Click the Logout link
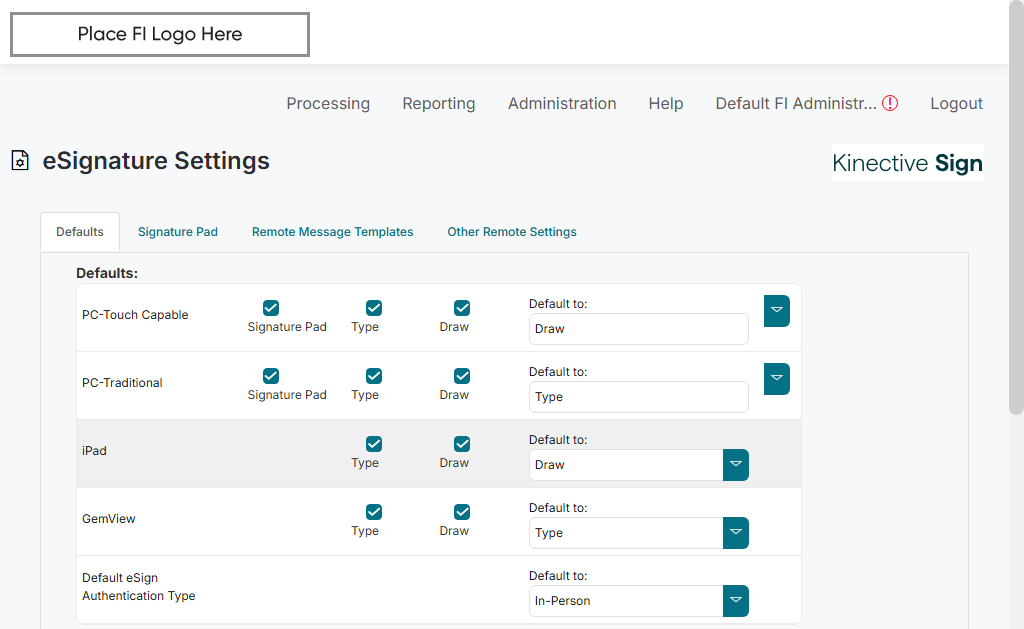The width and height of the screenshot is (1024, 629). pyautogui.click(x=956, y=103)
